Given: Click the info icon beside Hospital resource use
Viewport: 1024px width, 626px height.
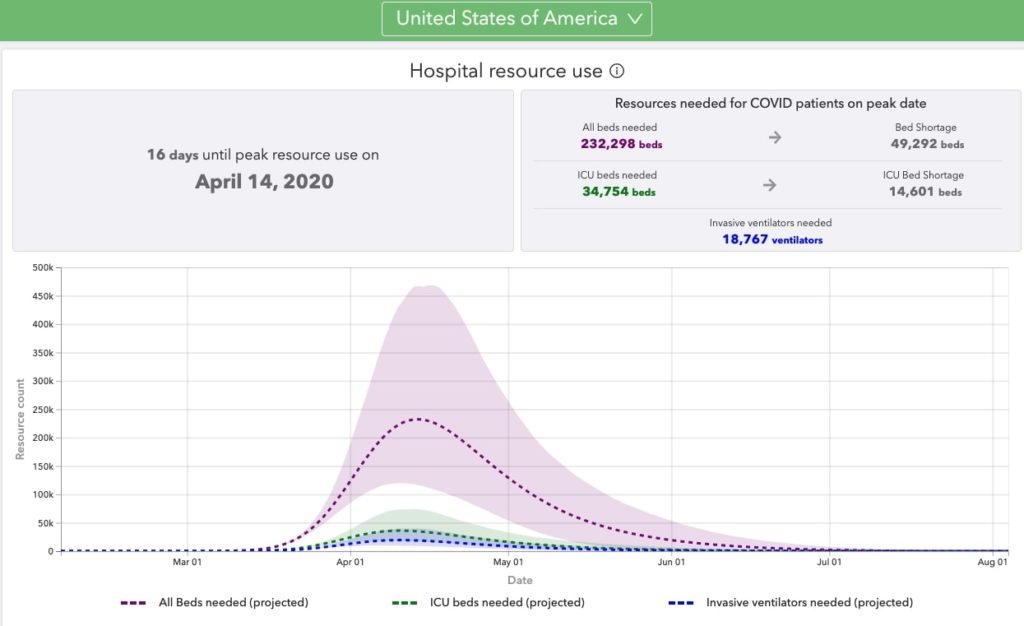Looking at the screenshot, I should click(617, 71).
